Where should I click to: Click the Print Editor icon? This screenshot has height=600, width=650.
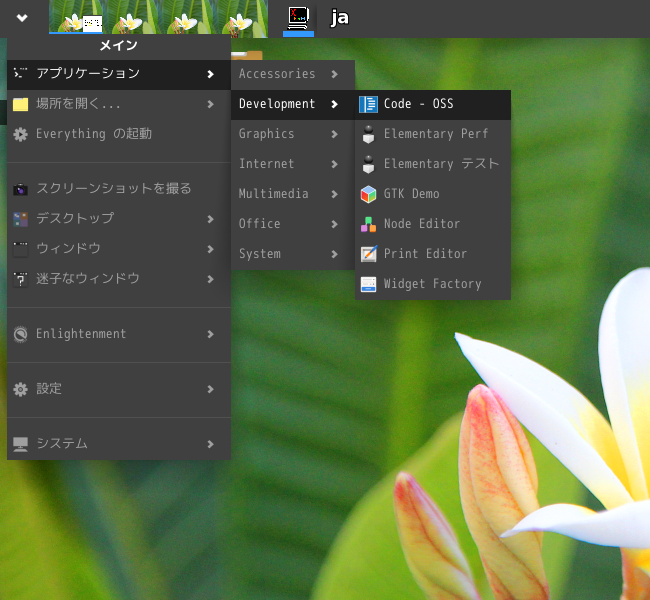(x=368, y=254)
